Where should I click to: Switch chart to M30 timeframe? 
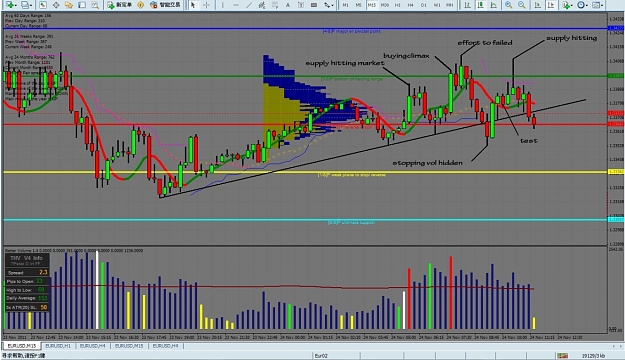point(385,5)
